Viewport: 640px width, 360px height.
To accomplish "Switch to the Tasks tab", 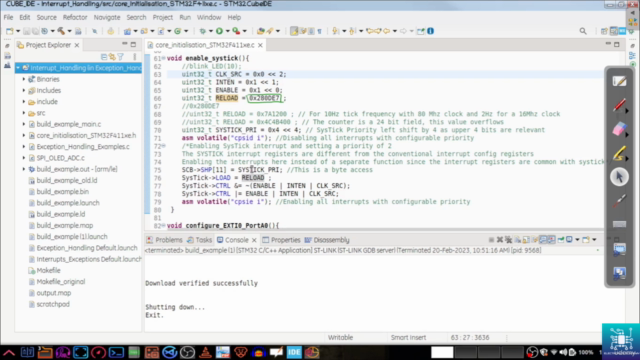I will coord(199,240).
